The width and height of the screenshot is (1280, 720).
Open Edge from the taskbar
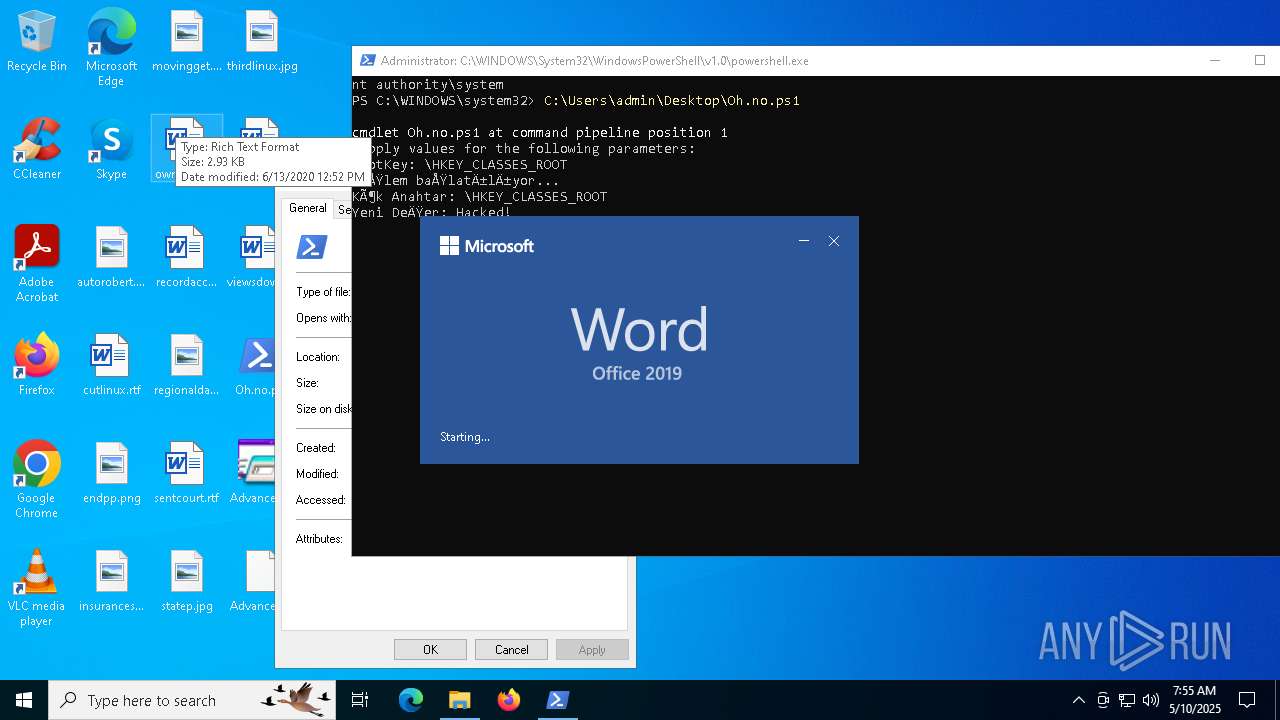(411, 700)
